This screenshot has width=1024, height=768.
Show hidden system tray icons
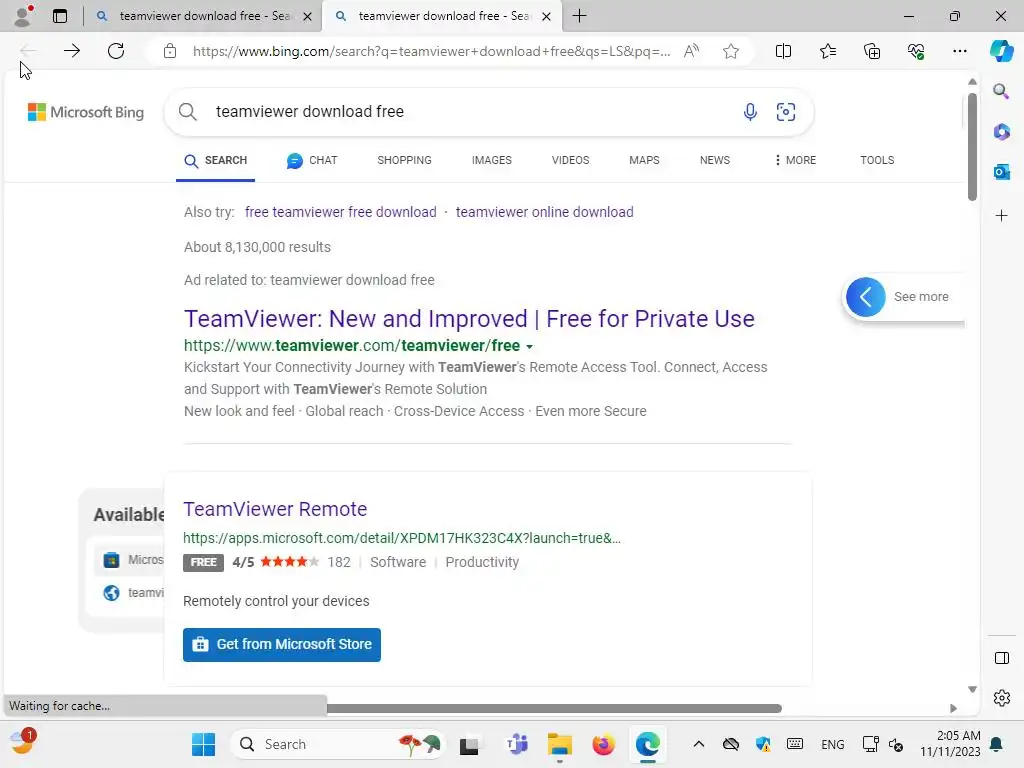coord(698,744)
